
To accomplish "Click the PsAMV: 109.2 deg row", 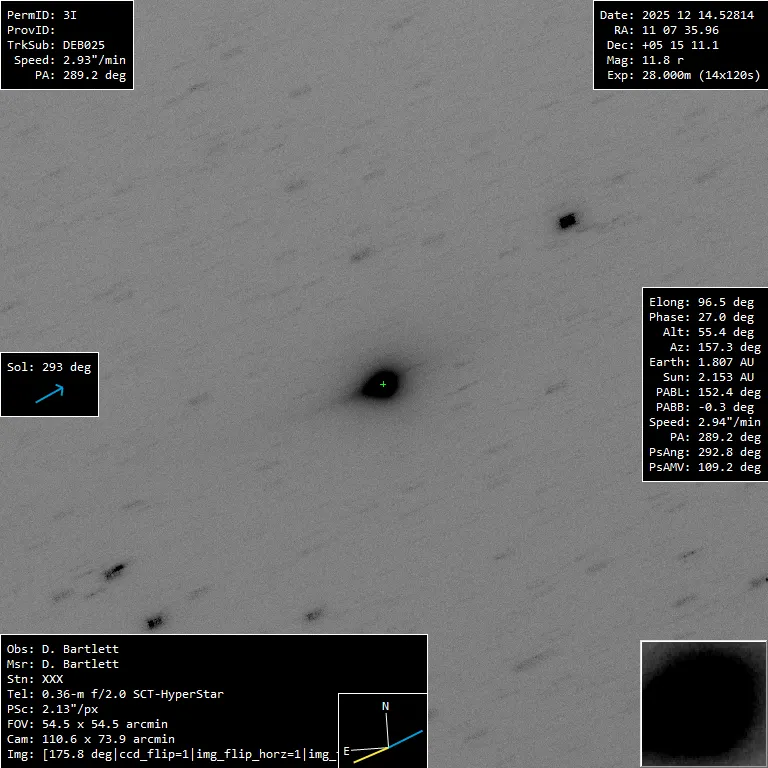I will coord(704,467).
